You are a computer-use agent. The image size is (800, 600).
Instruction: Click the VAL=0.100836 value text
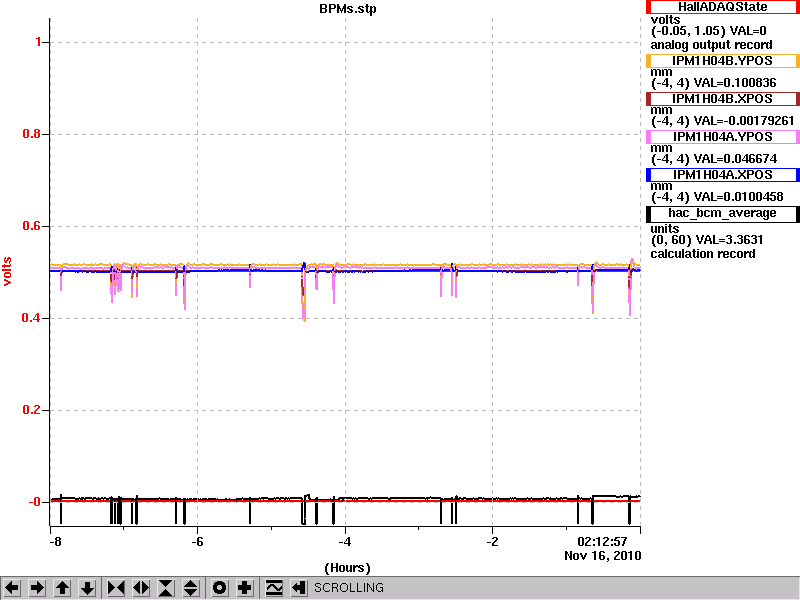tap(735, 83)
